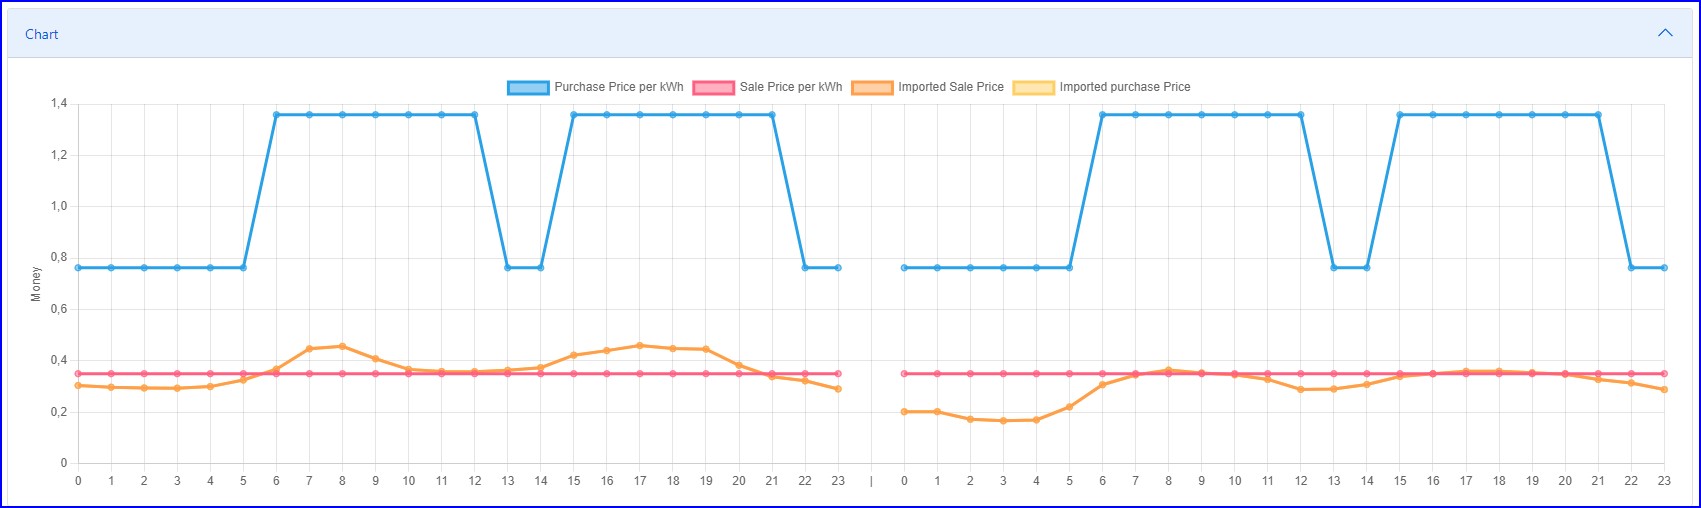Hide the 'Purchase Price per kWh' series label
1701x508 pixels.
click(619, 87)
